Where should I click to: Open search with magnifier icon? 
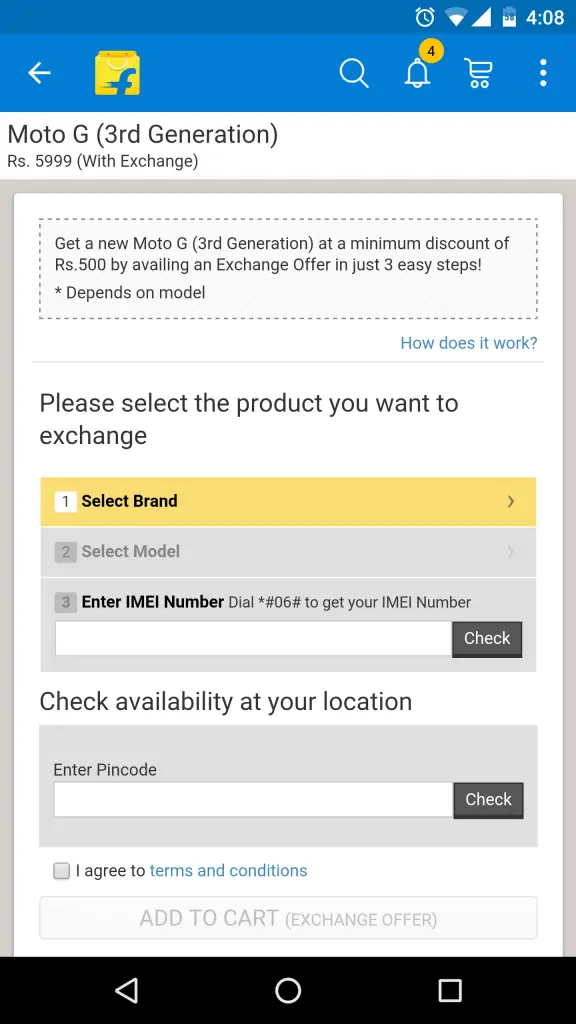(354, 72)
